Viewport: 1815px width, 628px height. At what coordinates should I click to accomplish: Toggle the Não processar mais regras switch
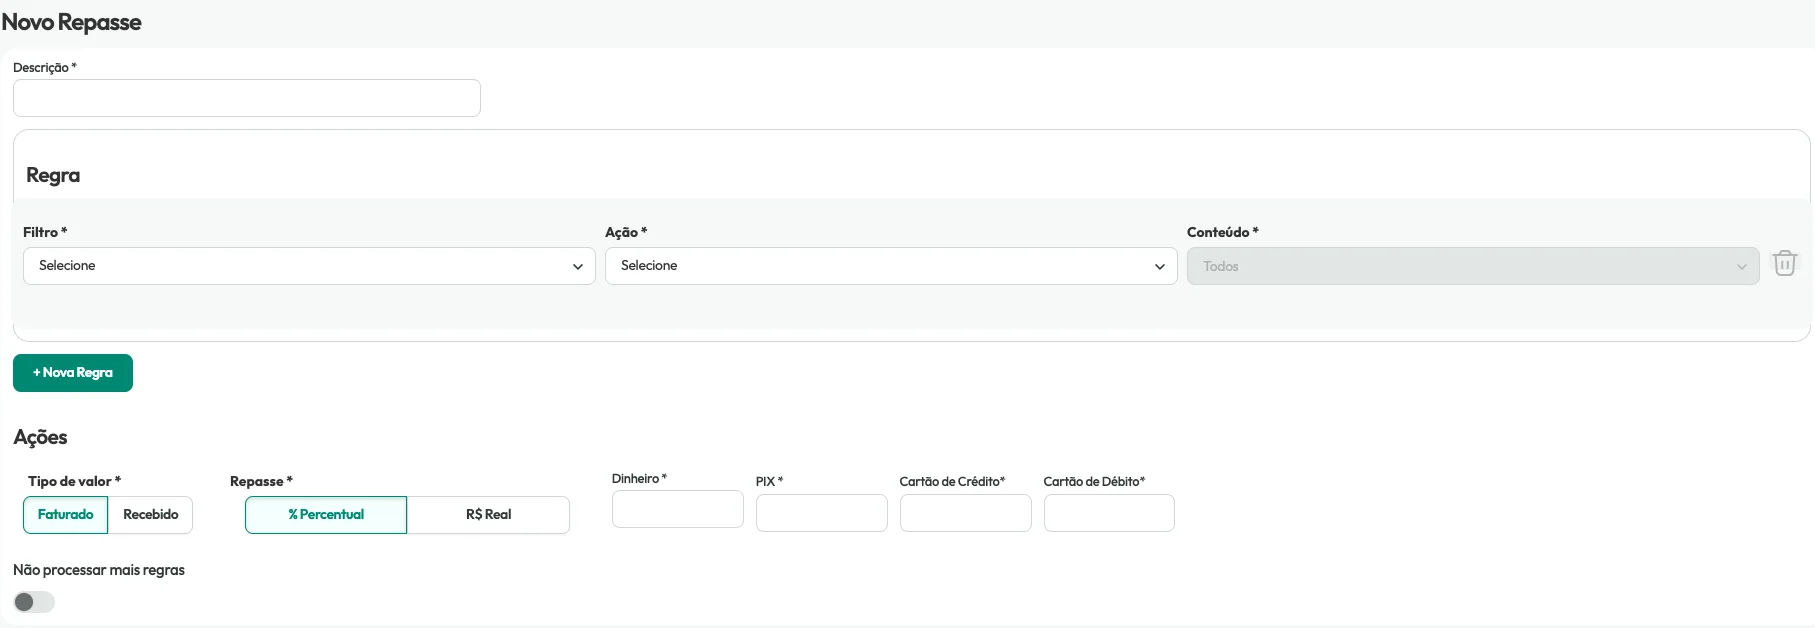click(x=34, y=602)
